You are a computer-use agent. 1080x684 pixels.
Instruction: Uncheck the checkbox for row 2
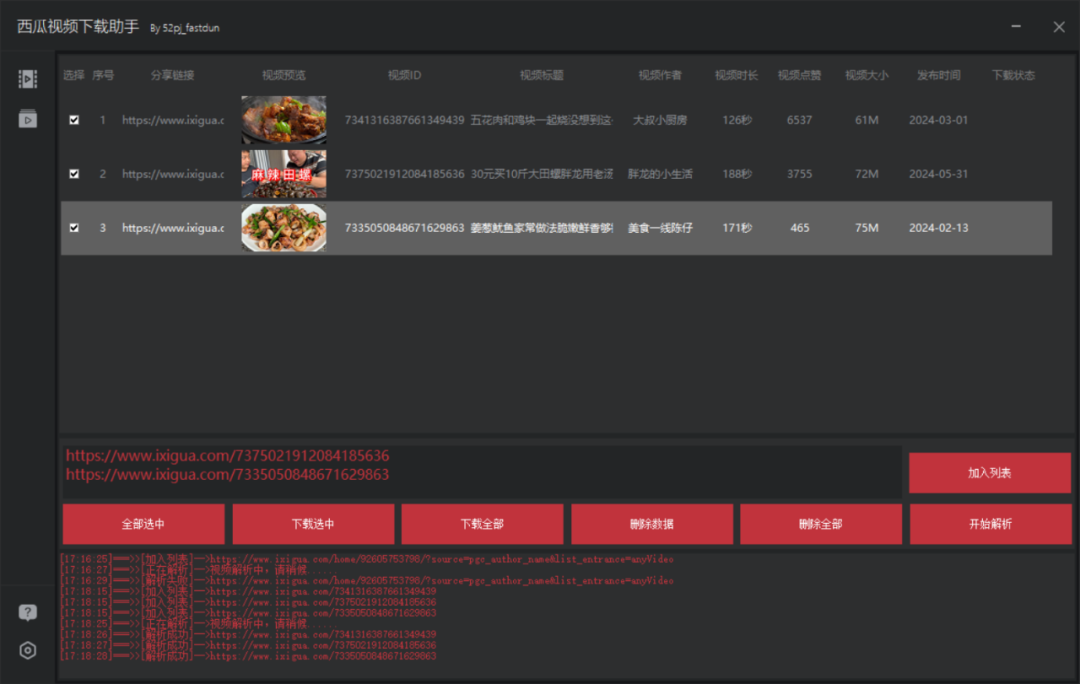(x=74, y=174)
